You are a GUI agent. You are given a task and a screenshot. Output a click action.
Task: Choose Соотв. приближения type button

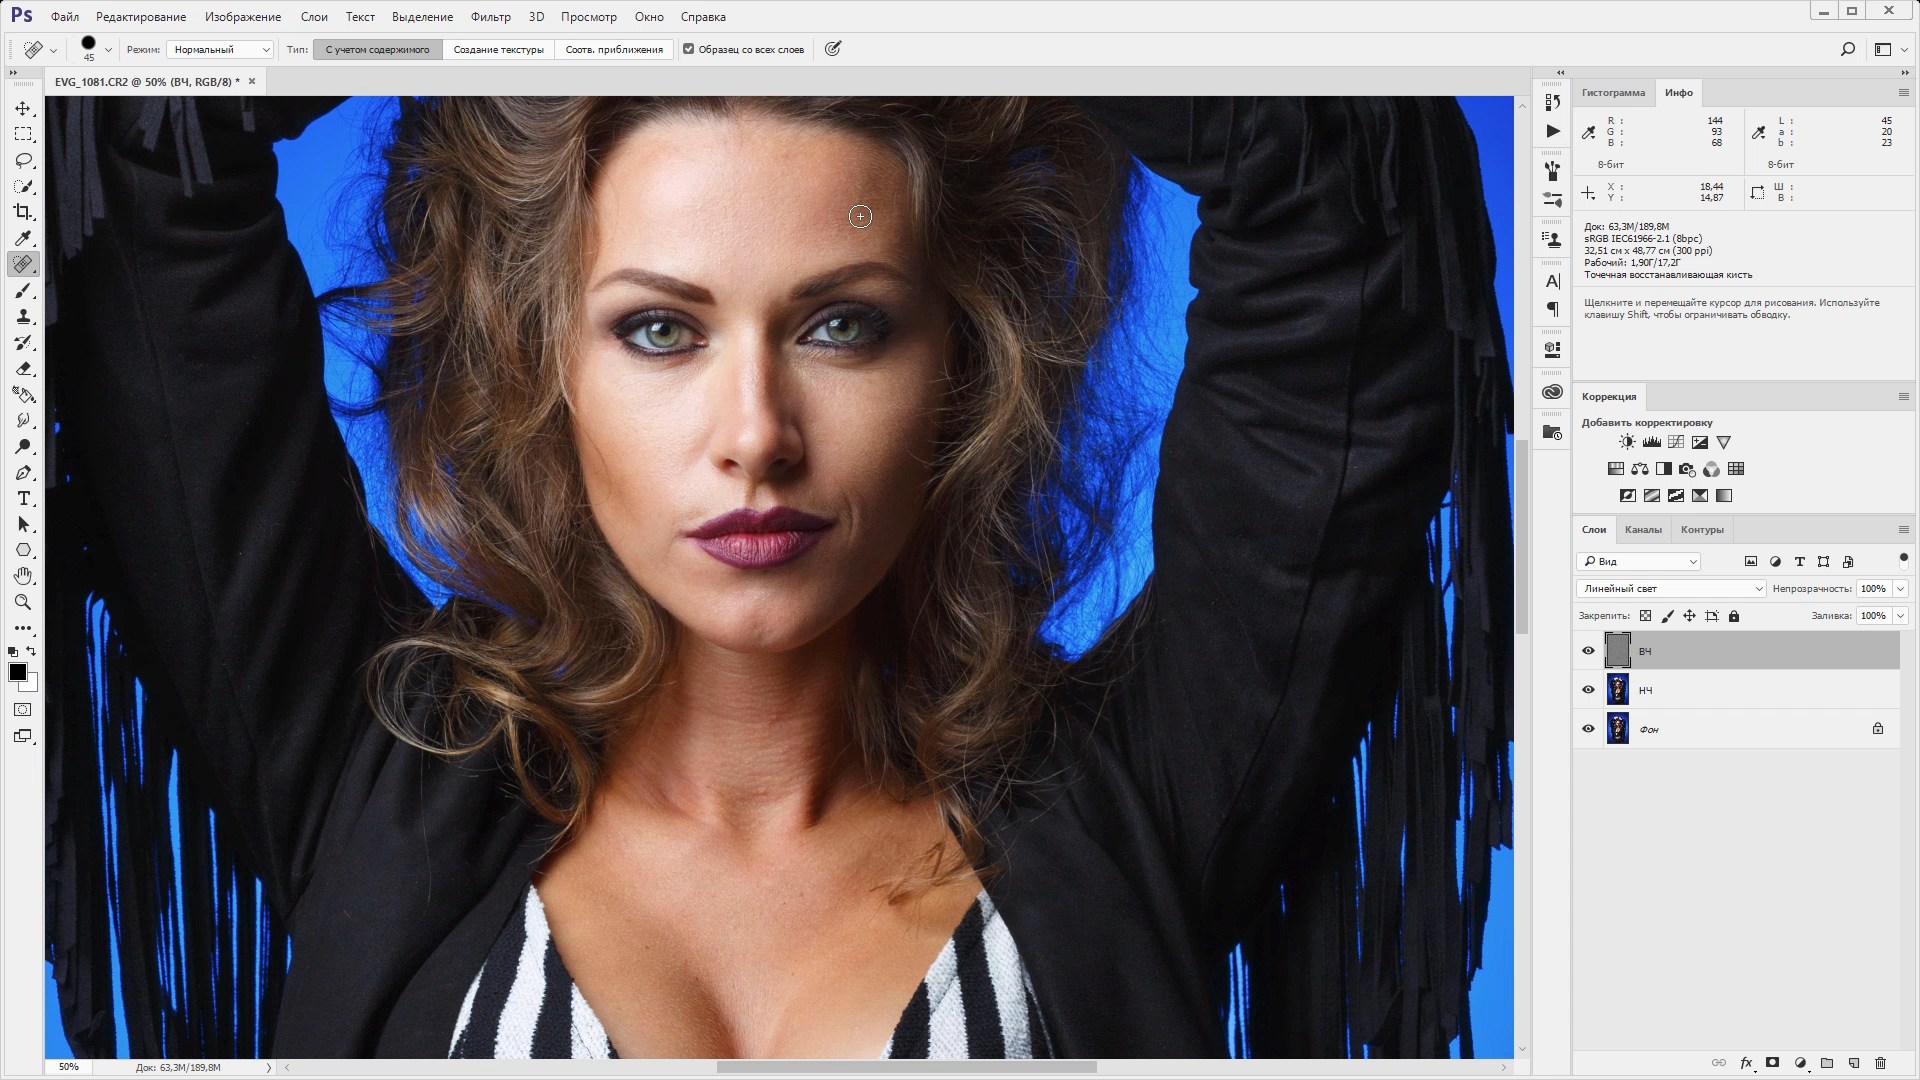pos(613,49)
